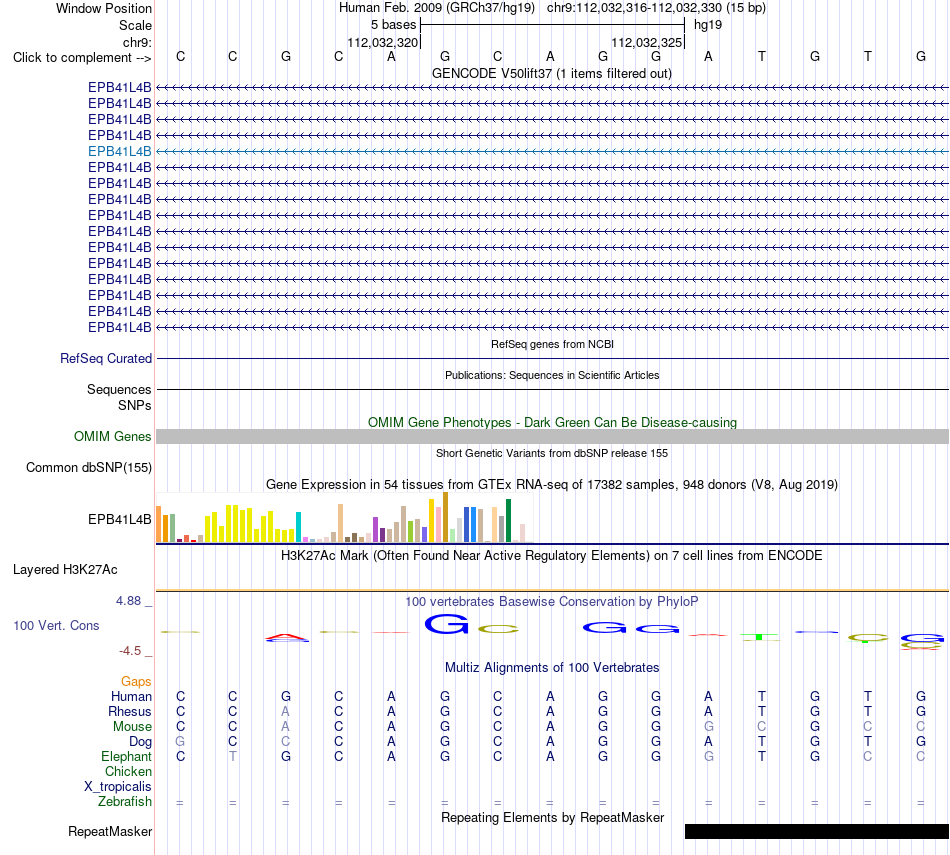Click the 'Zebrafish' species label

coord(125,801)
